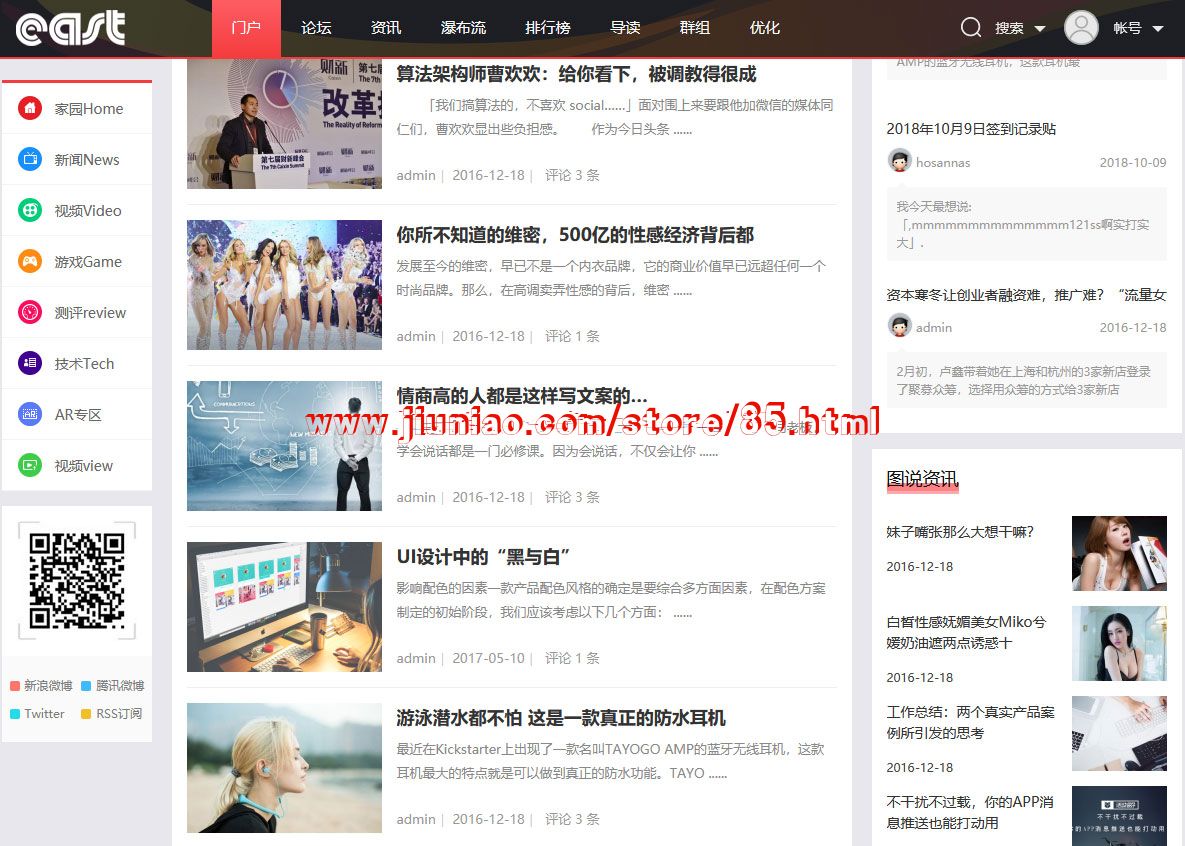Open the 资讯 navigation item

(x=386, y=28)
